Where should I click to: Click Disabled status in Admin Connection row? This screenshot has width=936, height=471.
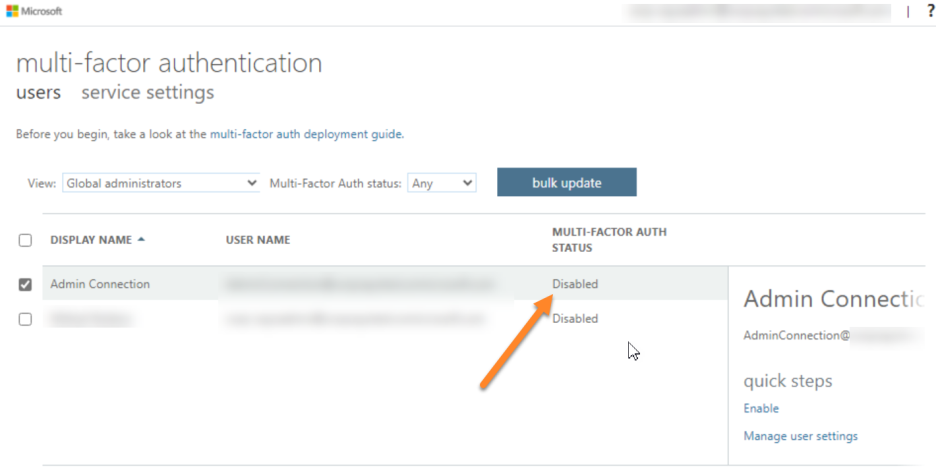(x=574, y=284)
